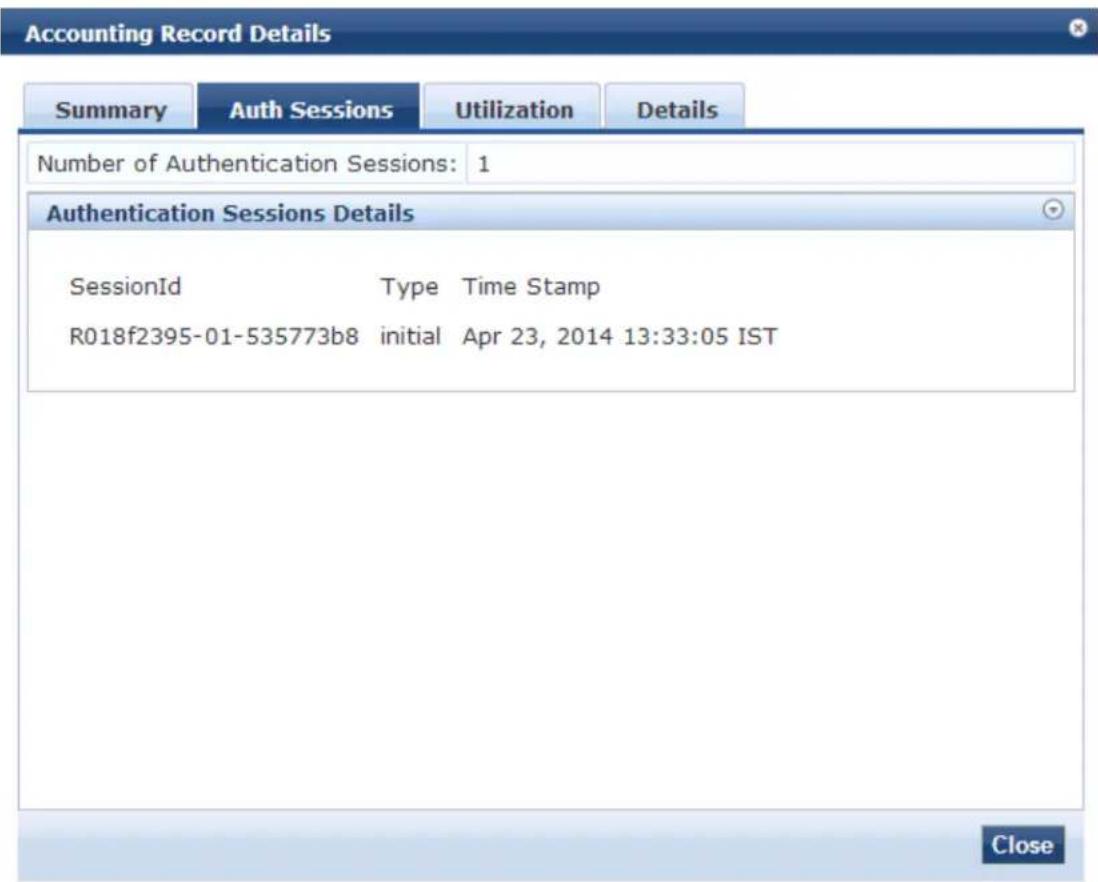This screenshot has width=1098, height=882.
Task: Click the SessionId column header
Action: pyautogui.click(x=125, y=286)
